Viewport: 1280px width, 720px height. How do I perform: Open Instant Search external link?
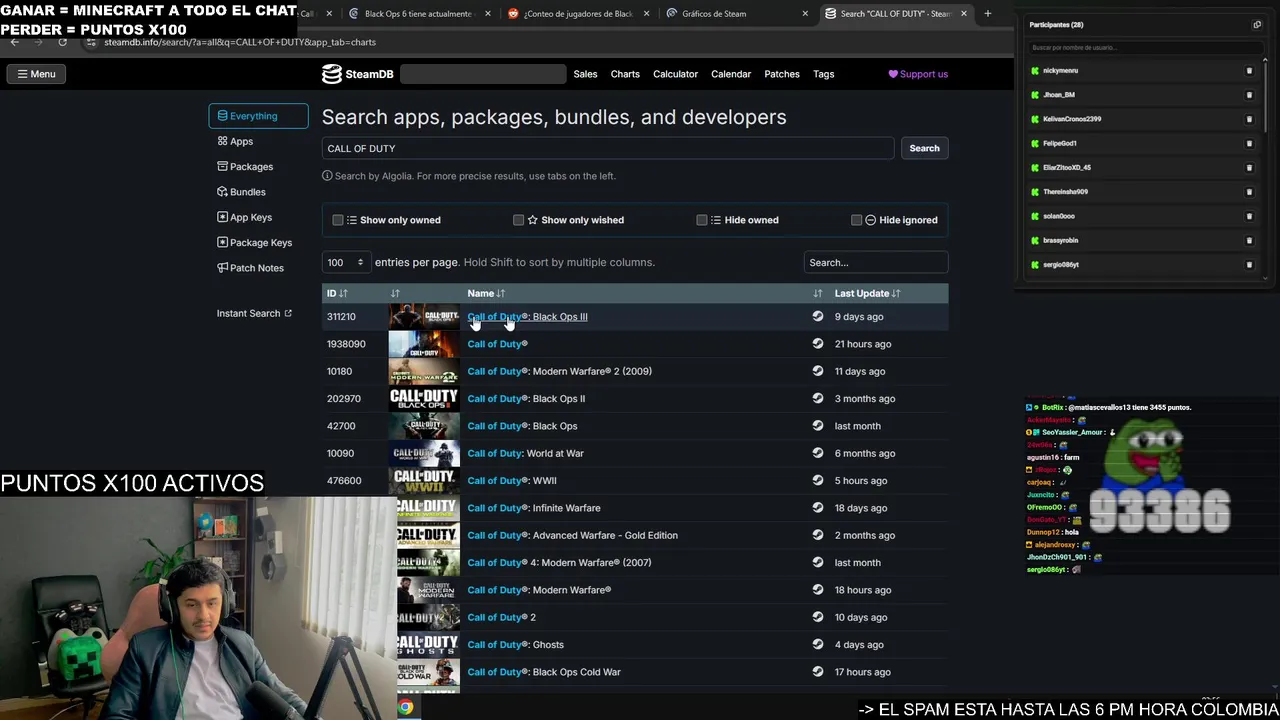(x=254, y=313)
